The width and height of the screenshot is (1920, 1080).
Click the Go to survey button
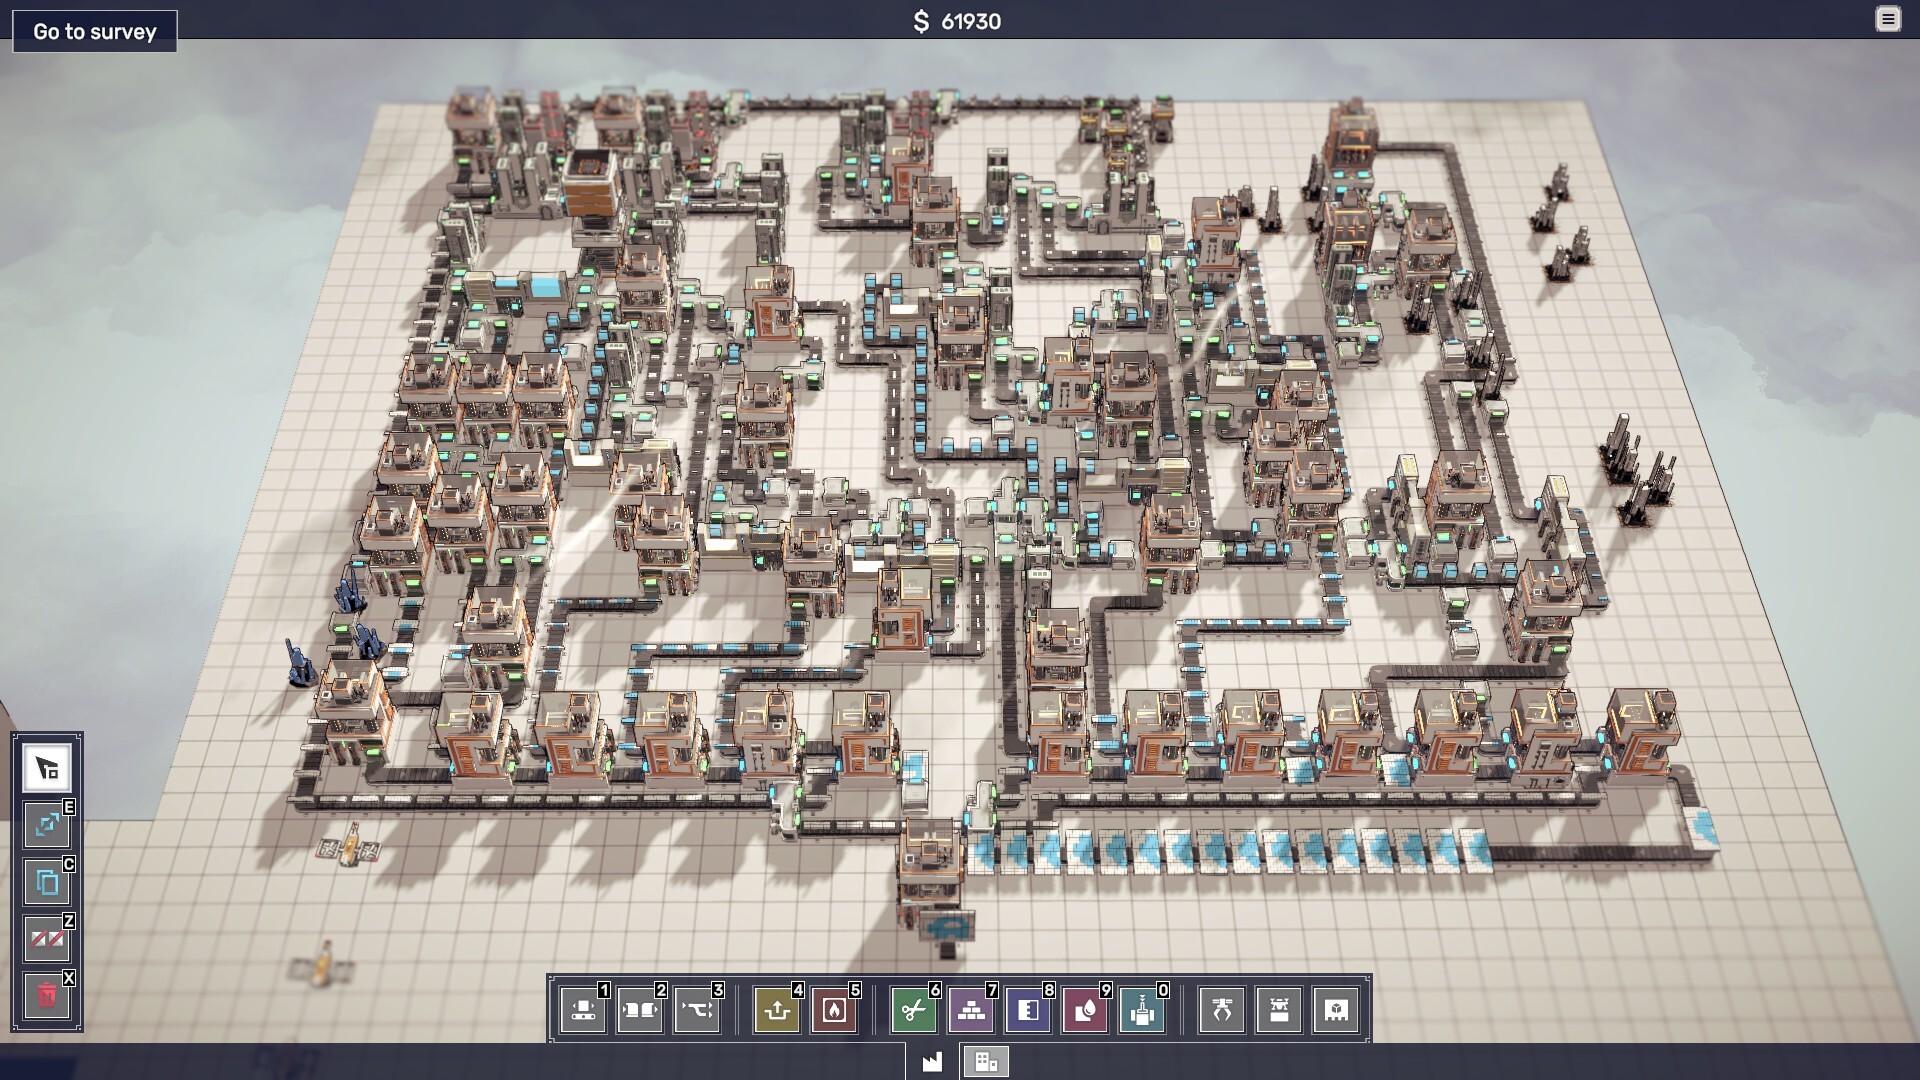click(95, 31)
